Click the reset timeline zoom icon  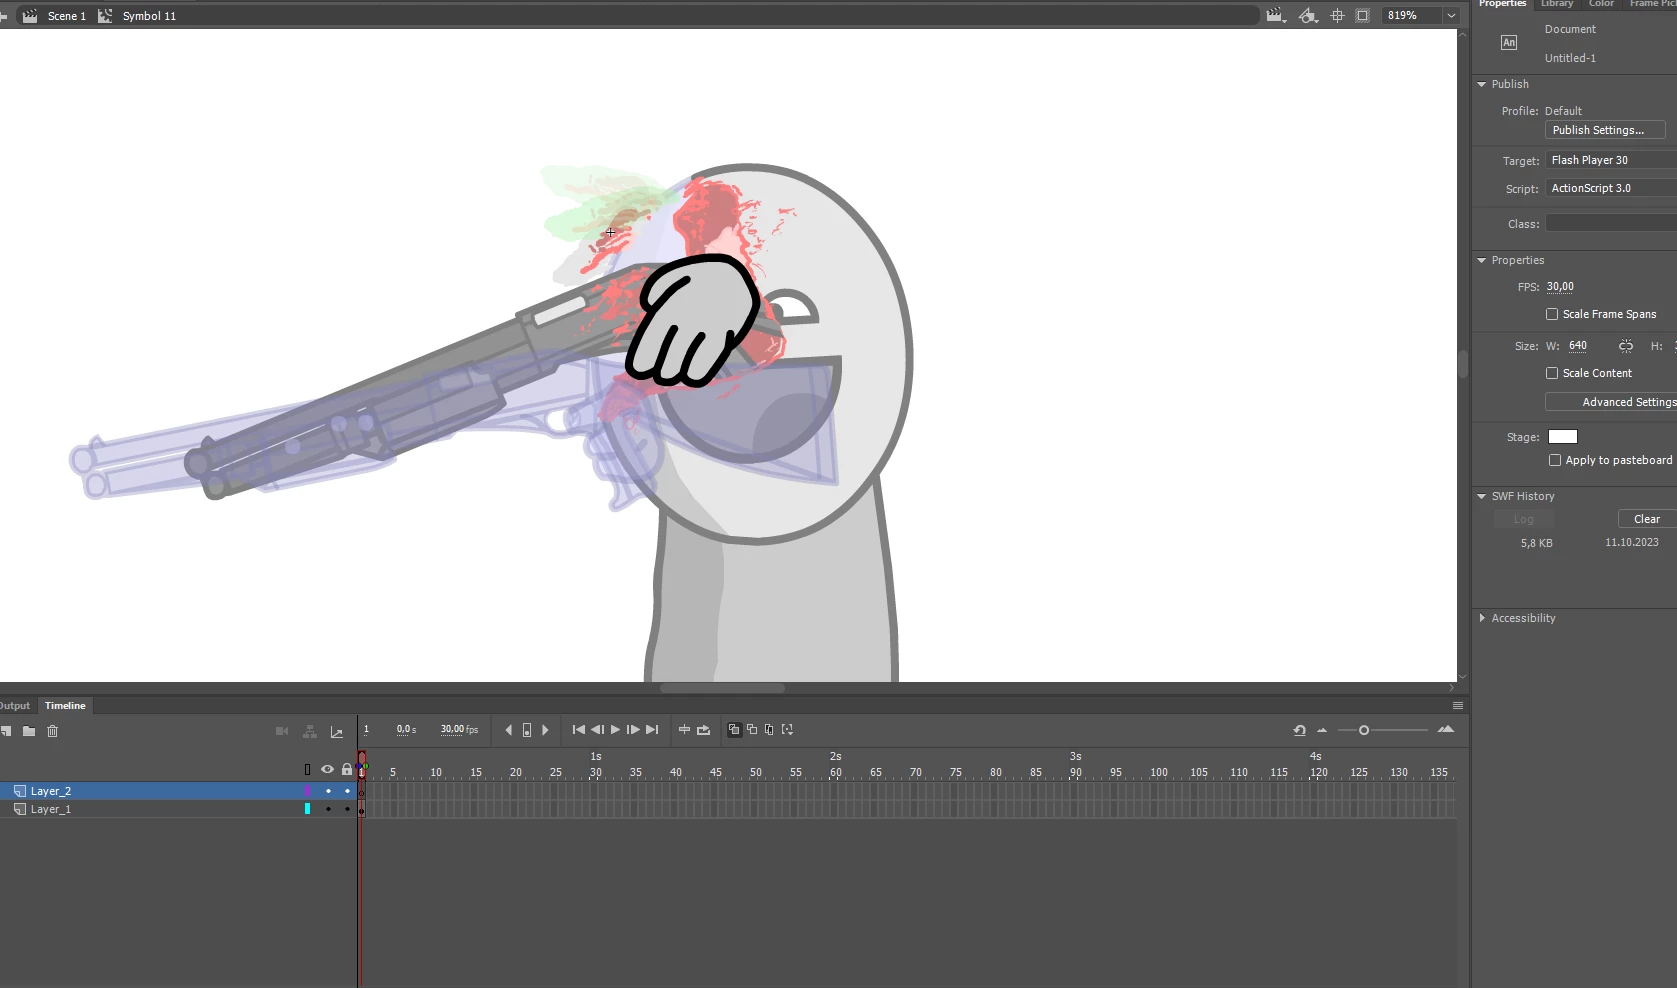(1299, 730)
